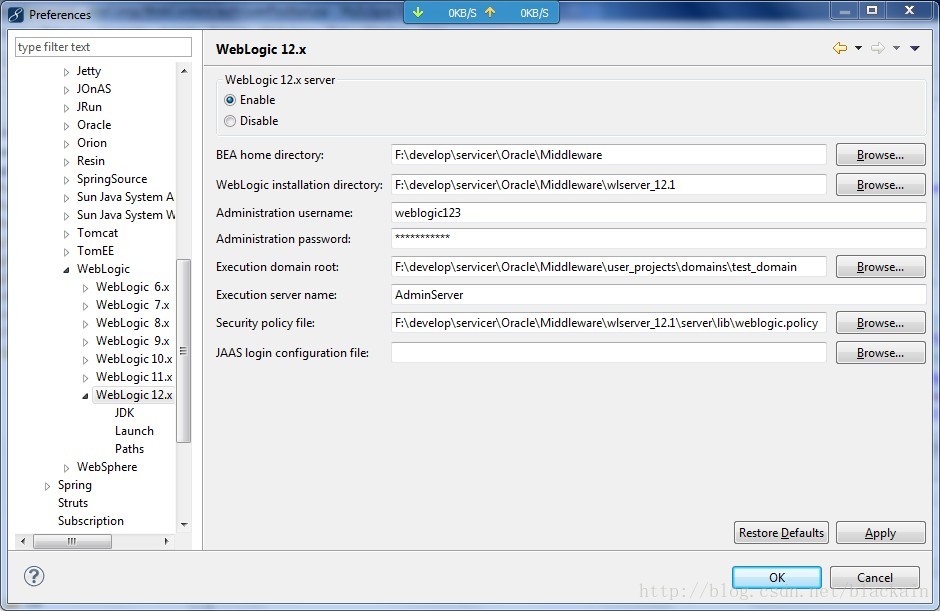Select WebLogic 11.x in the tree
940x611 pixels.
pyautogui.click(x=134, y=377)
